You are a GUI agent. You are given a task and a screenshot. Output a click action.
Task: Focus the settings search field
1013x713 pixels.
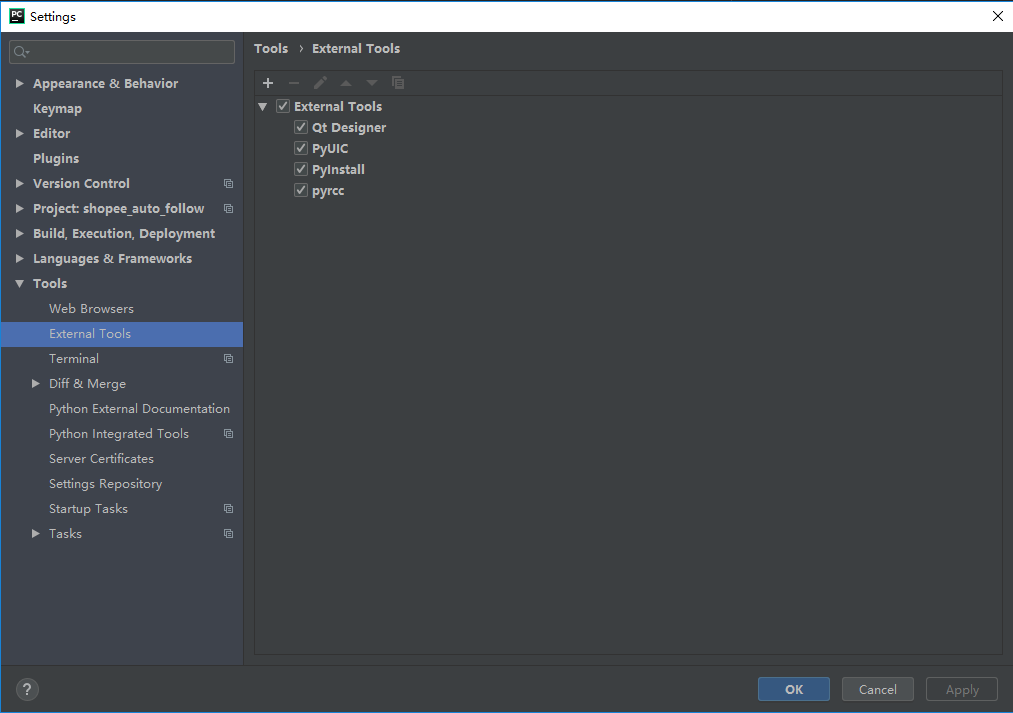pyautogui.click(x=122, y=52)
